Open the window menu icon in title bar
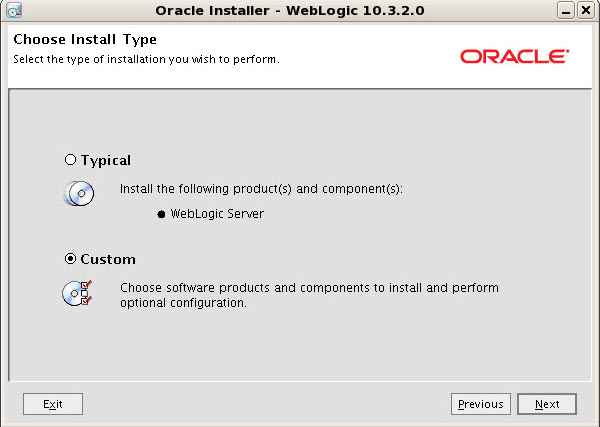Image resolution: width=600 pixels, height=427 pixels. 11,11
